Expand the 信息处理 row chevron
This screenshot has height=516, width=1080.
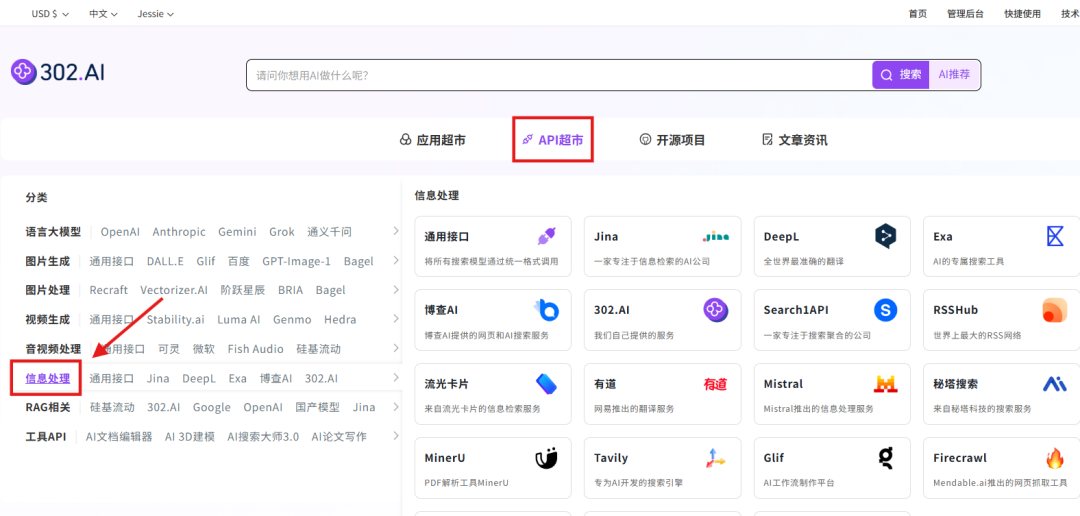(x=396, y=378)
